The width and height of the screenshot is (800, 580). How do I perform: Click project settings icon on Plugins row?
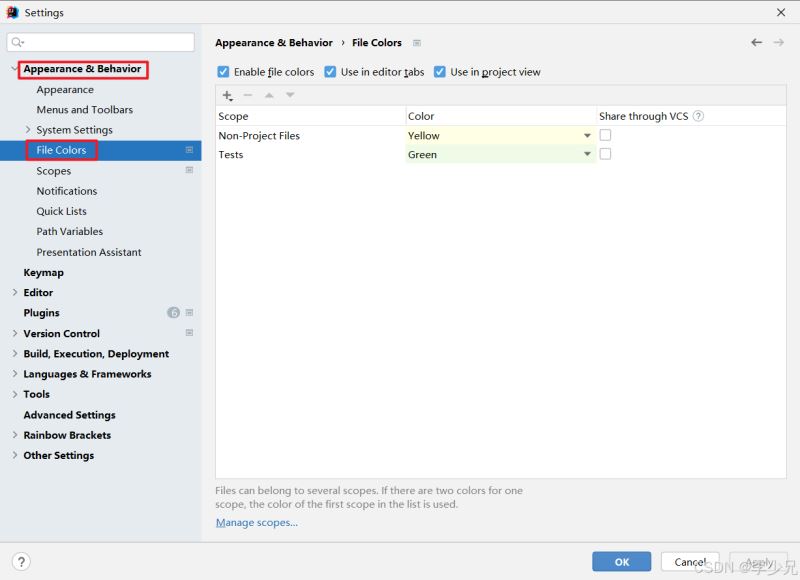coord(189,312)
